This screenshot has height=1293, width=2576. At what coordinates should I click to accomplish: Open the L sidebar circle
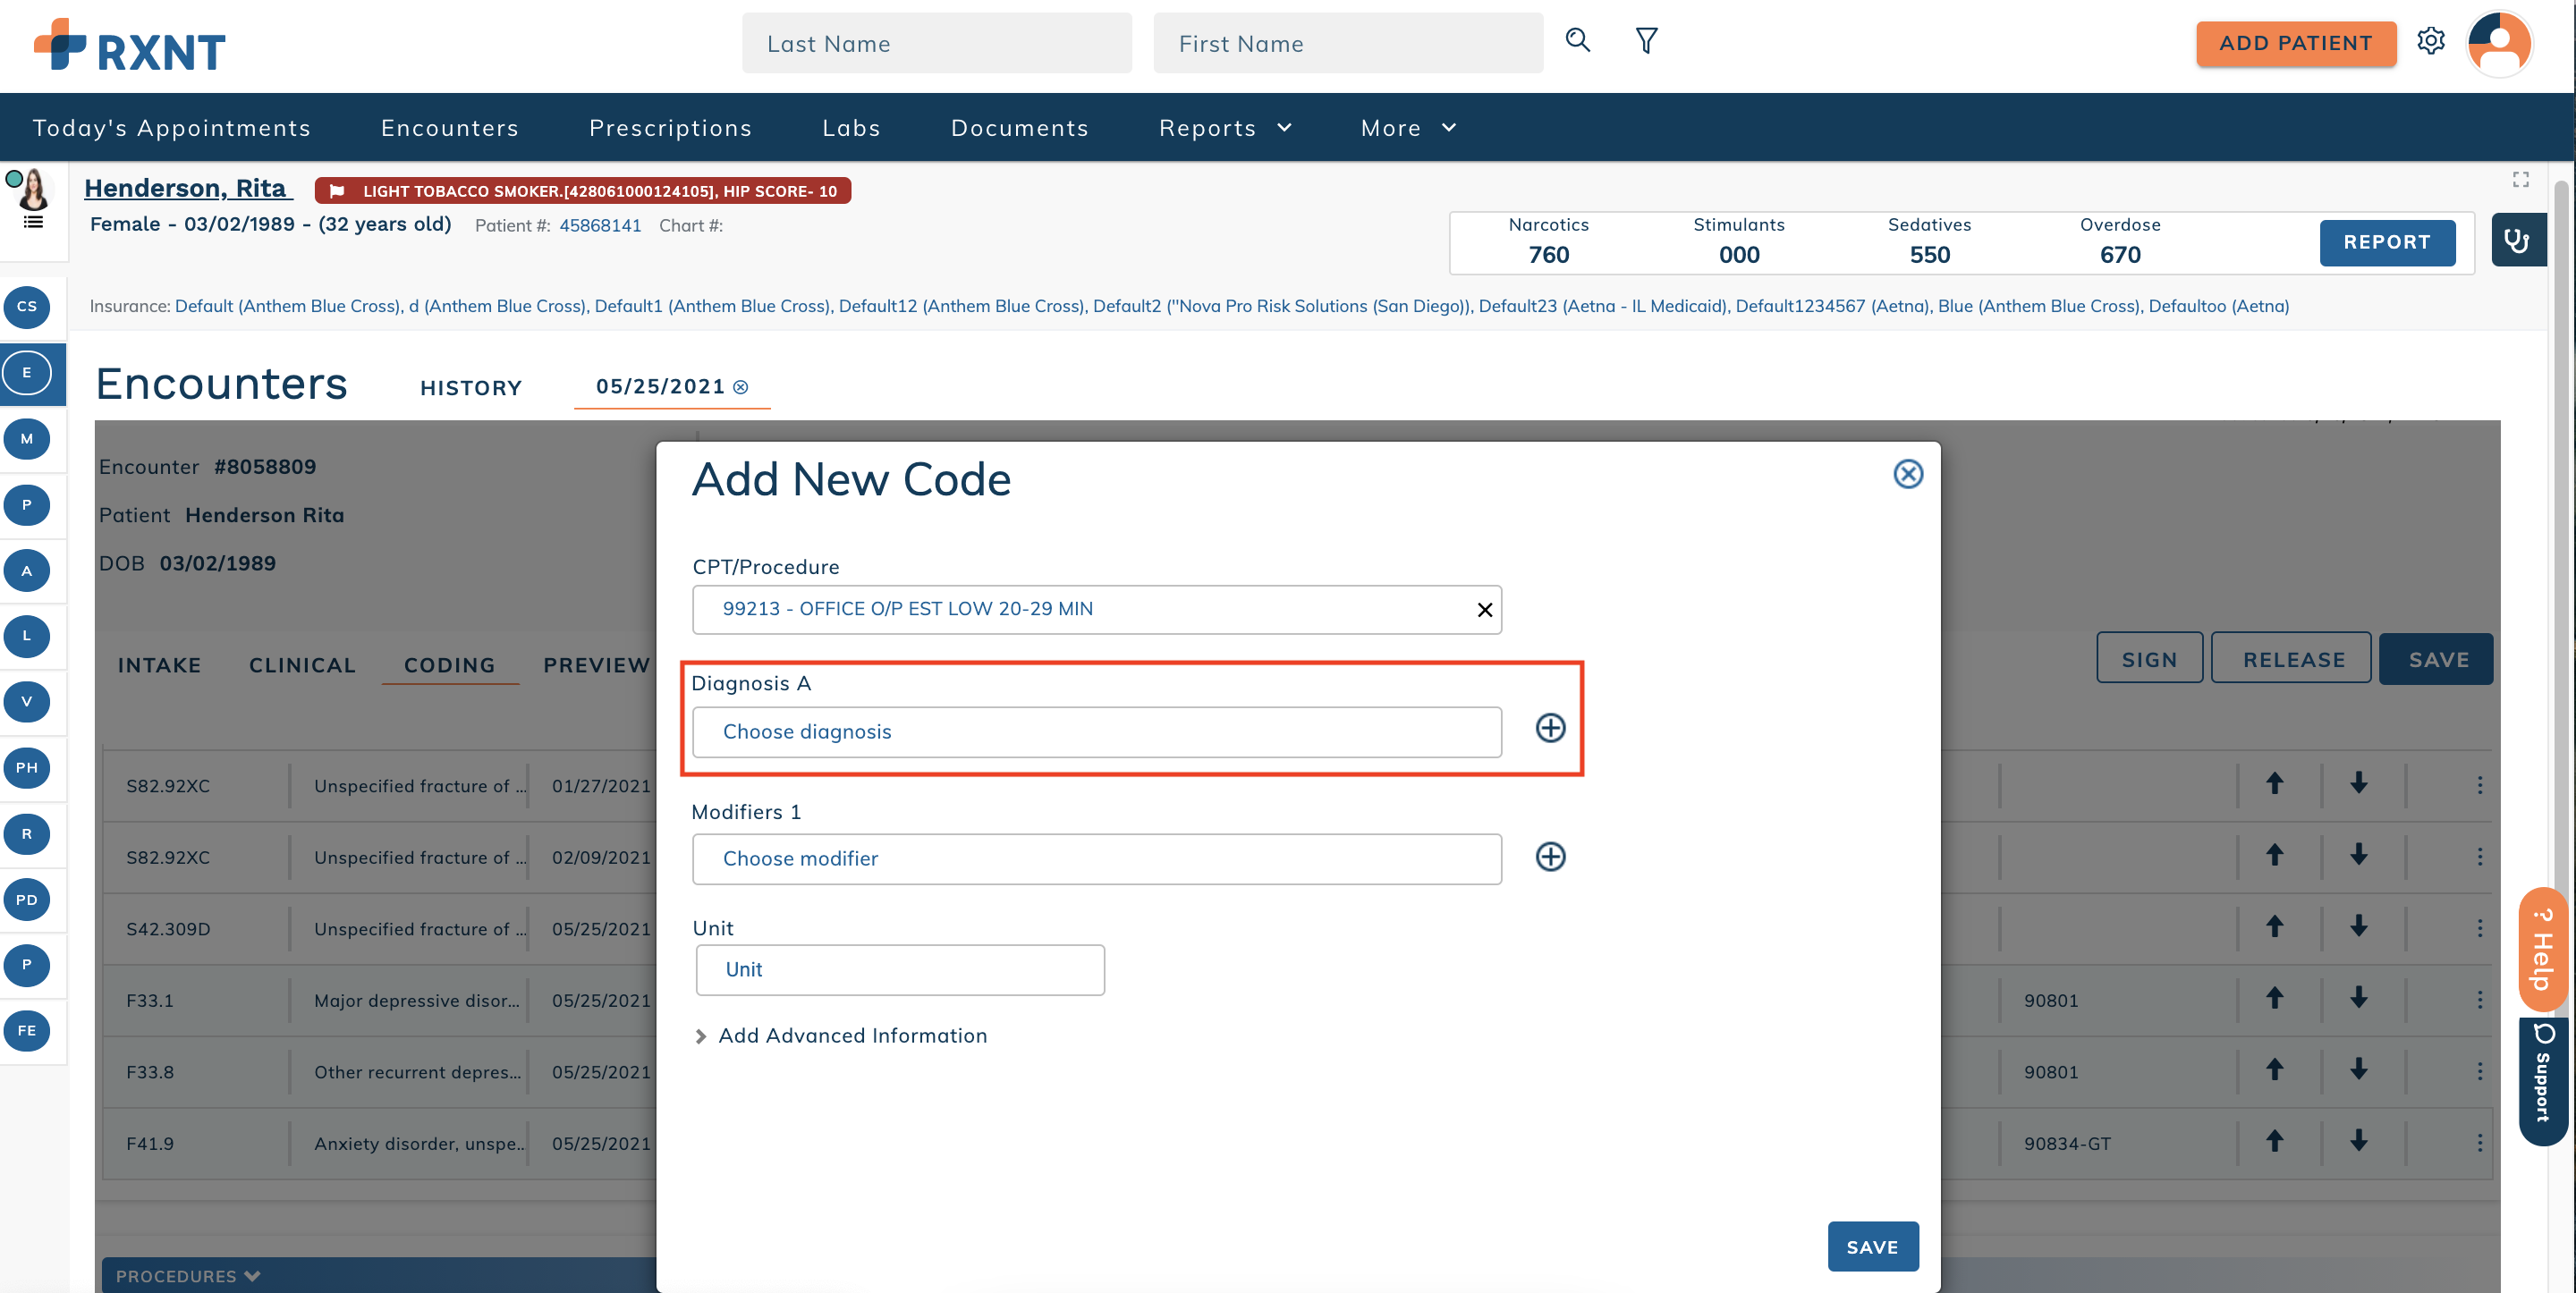[x=27, y=636]
